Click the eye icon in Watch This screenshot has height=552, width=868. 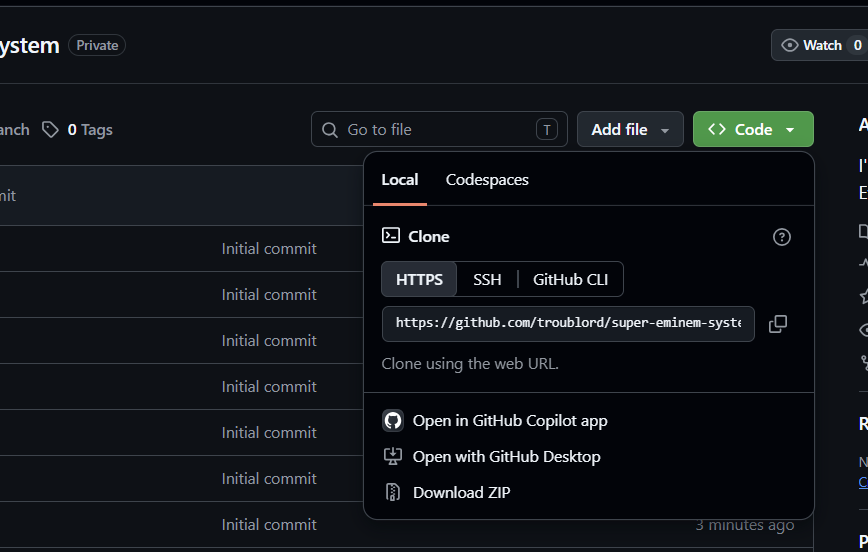[789, 45]
